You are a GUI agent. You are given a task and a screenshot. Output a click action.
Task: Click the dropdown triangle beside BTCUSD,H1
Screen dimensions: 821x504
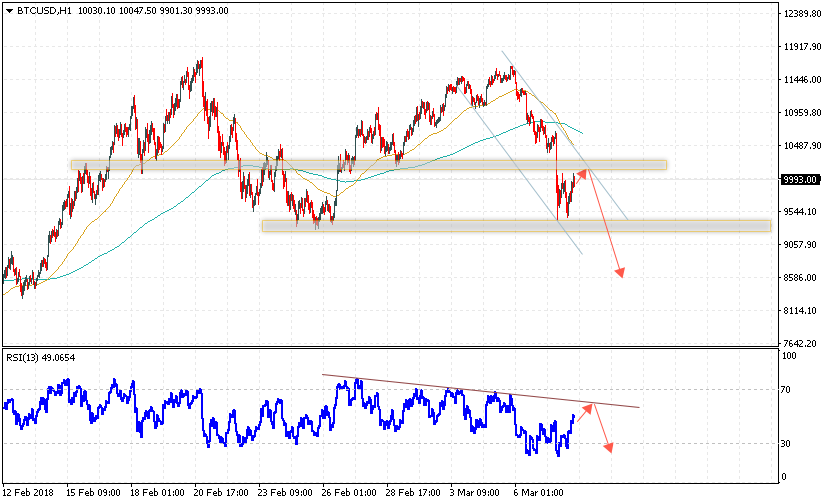click(x=9, y=11)
